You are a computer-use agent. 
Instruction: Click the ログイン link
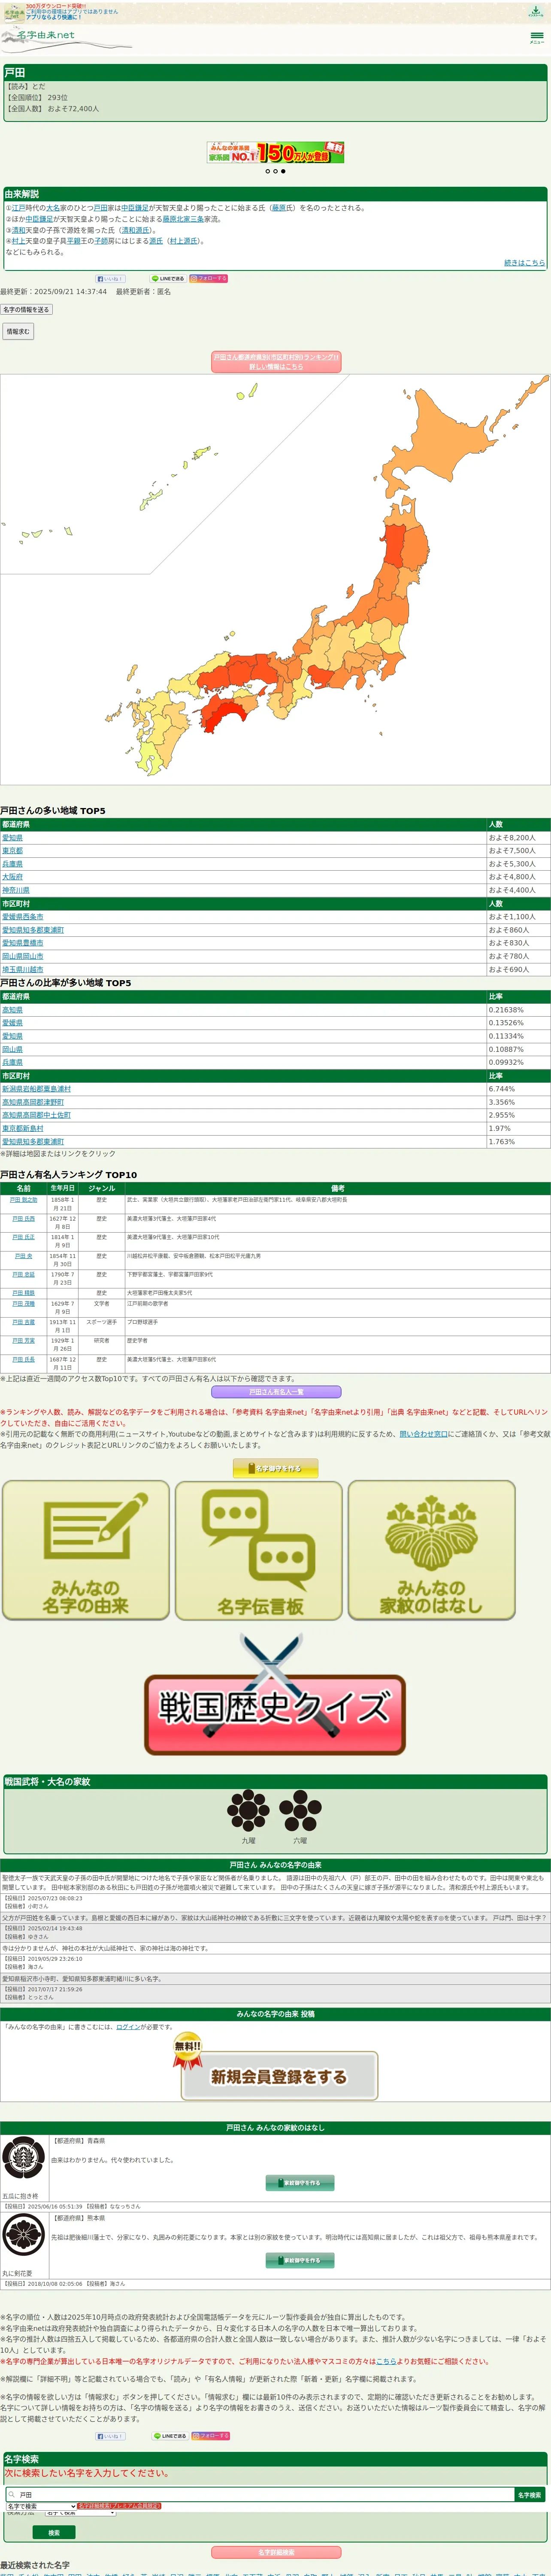[x=128, y=2027]
